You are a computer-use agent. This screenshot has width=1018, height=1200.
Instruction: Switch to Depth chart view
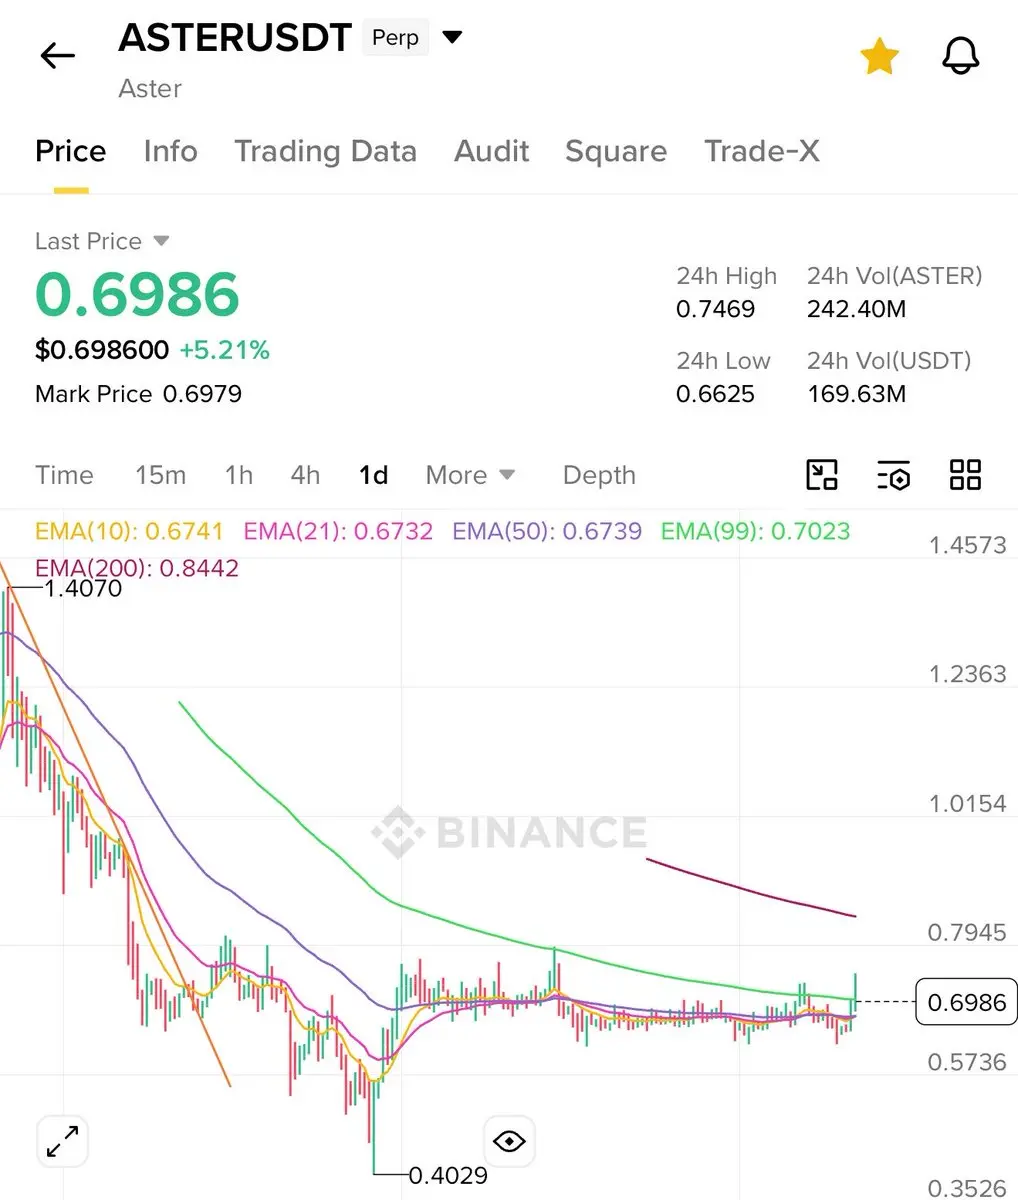[x=599, y=475]
